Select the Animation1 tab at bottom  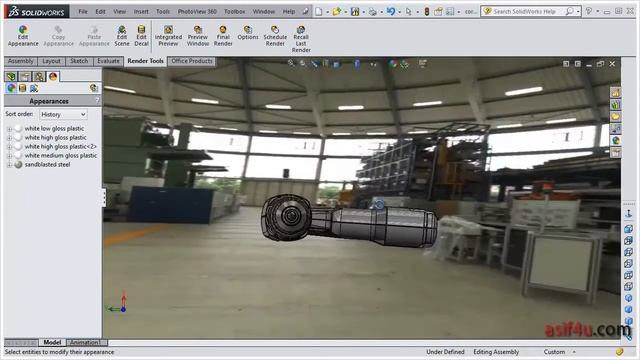coord(84,342)
